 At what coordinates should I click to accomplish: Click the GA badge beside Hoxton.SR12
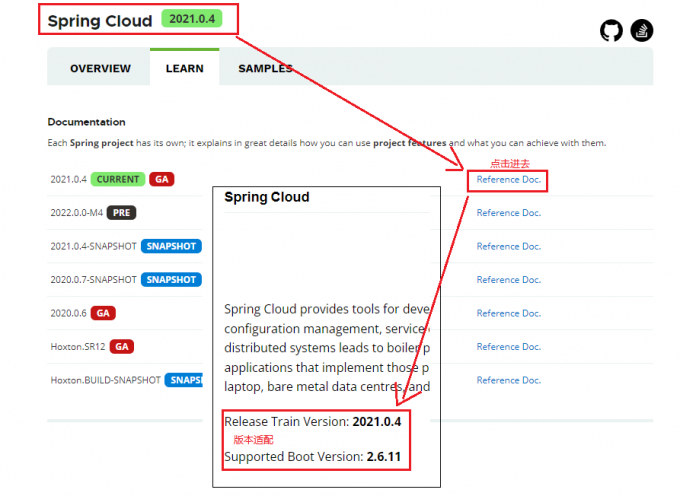tap(122, 346)
